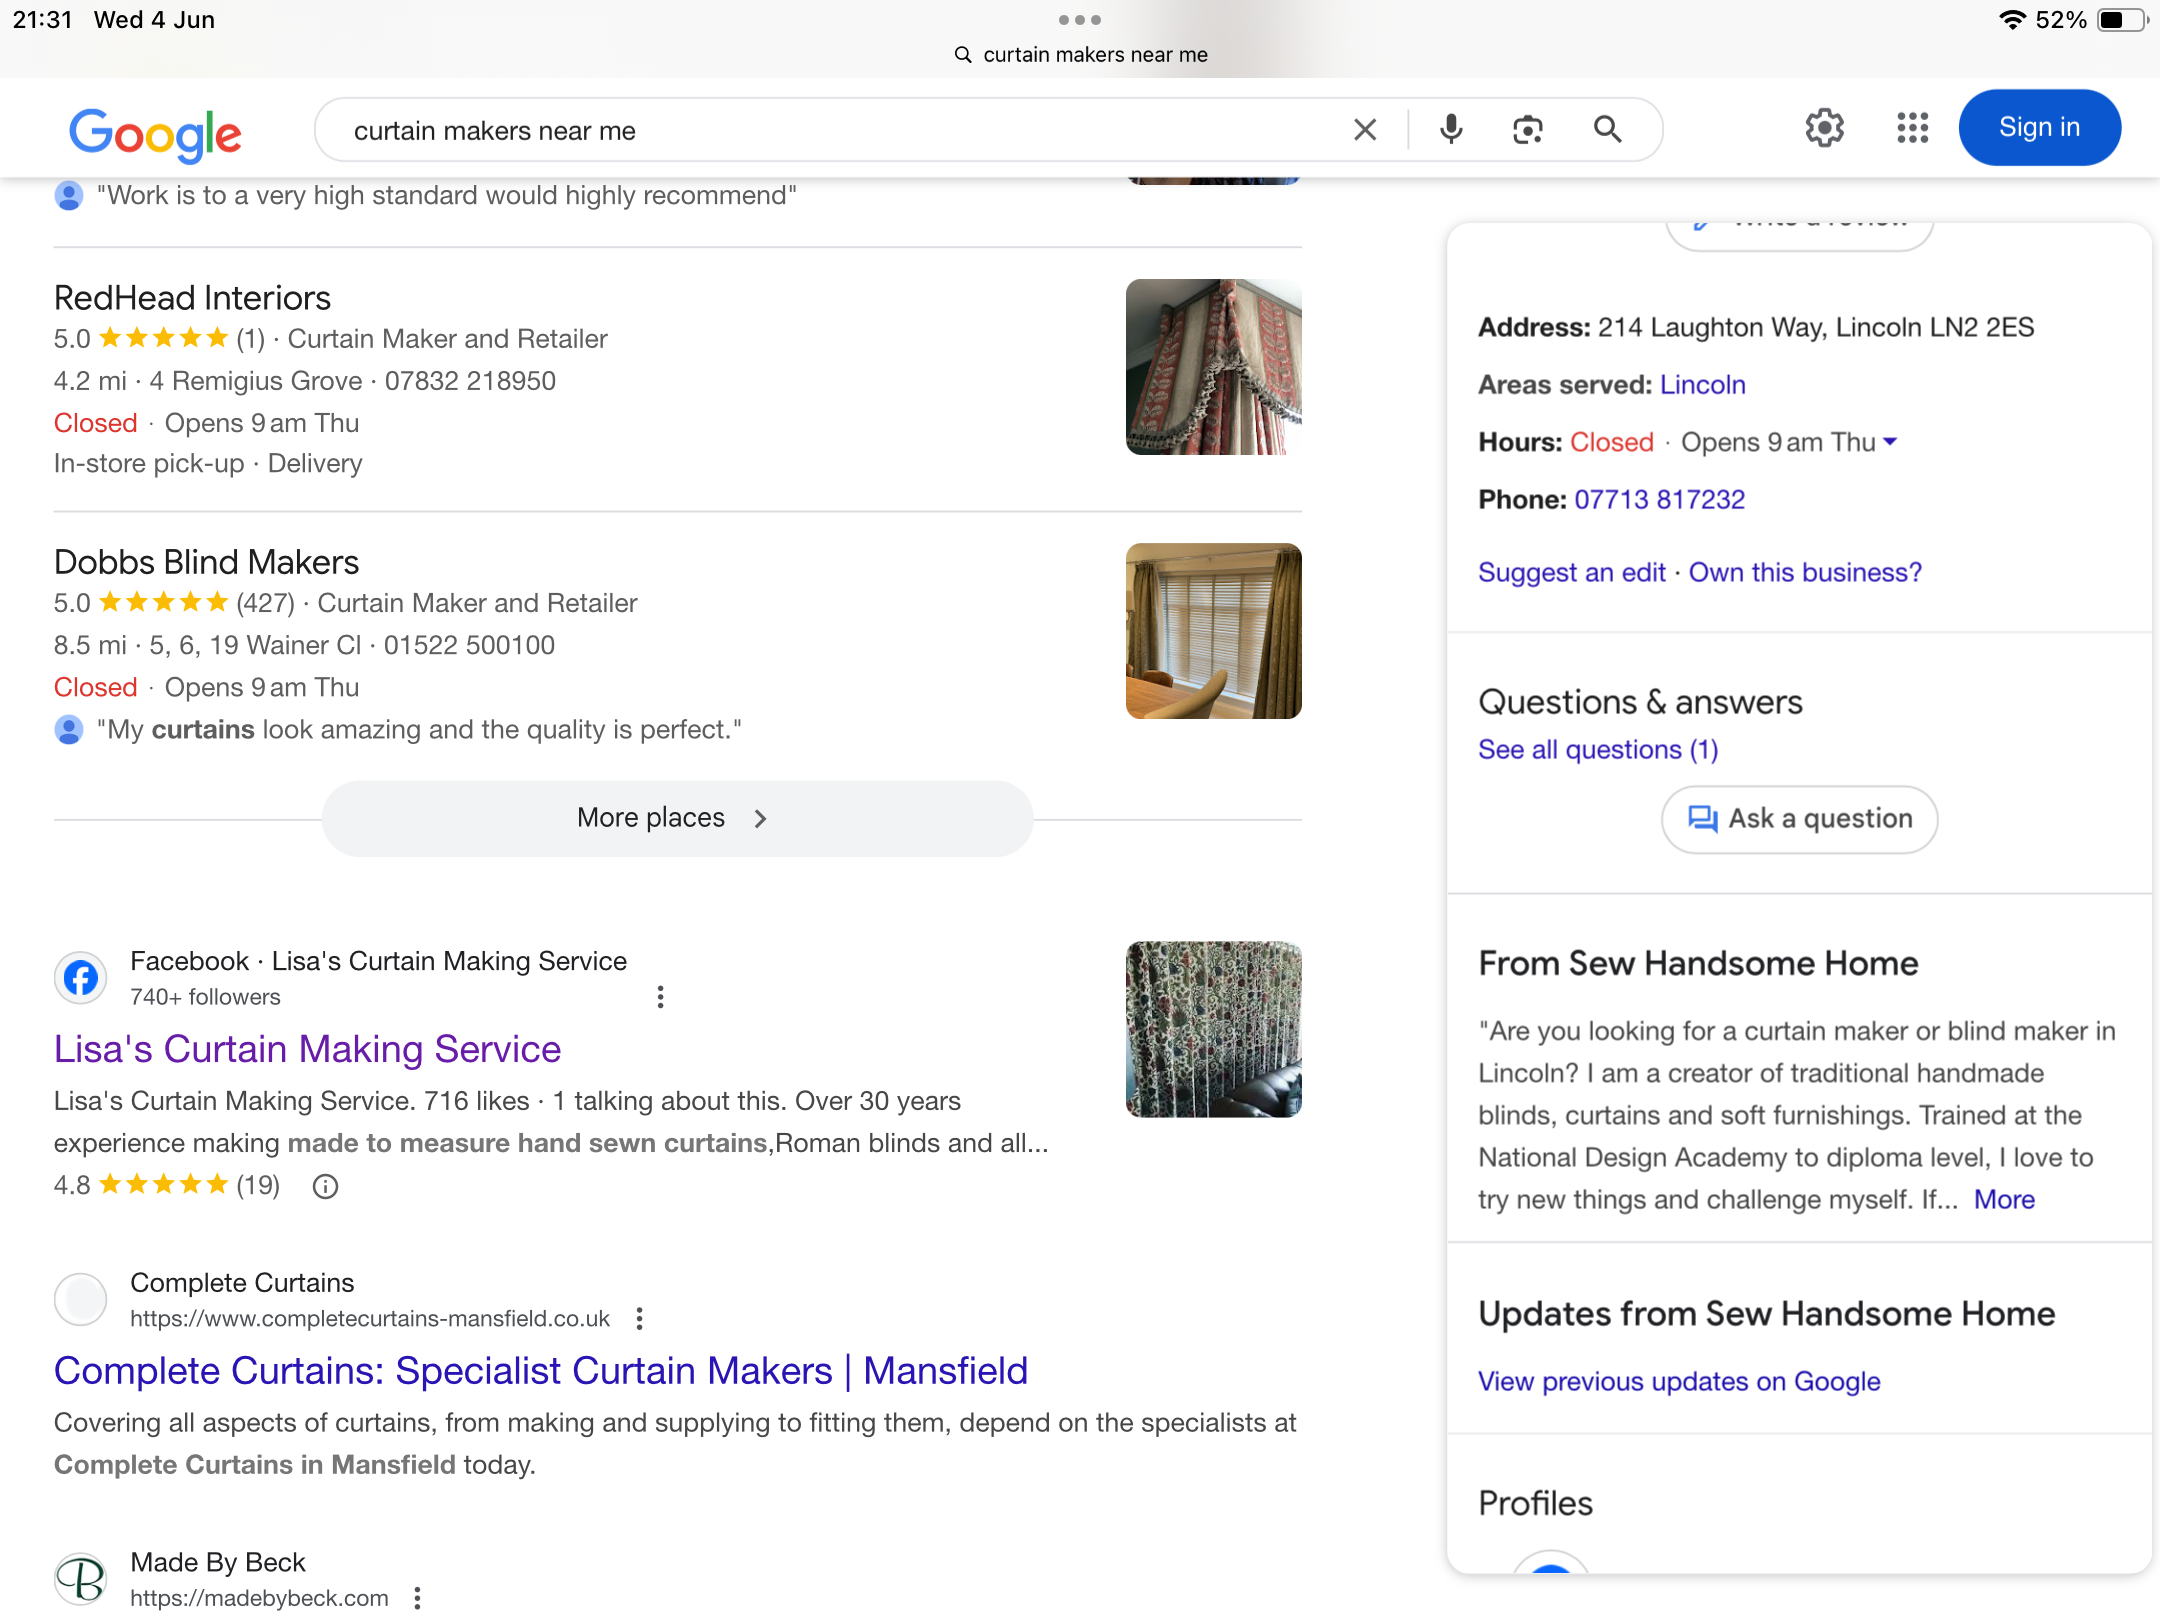This screenshot has width=2160, height=1620.
Task: View RedHead Interiors curtain photo
Action: coord(1214,367)
